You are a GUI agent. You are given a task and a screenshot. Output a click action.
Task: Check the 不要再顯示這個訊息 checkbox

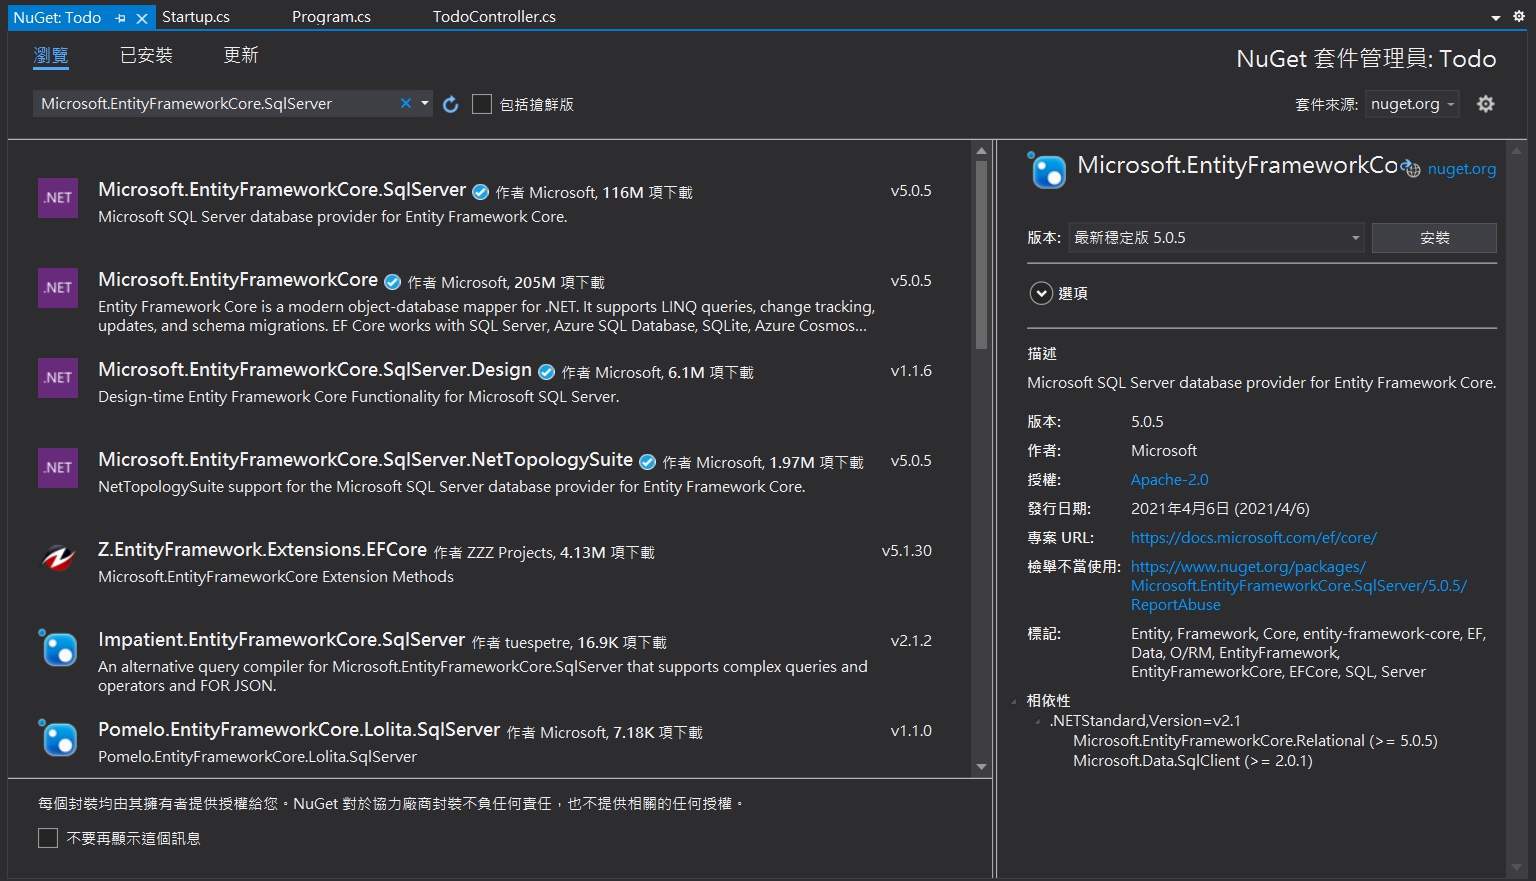click(48, 838)
